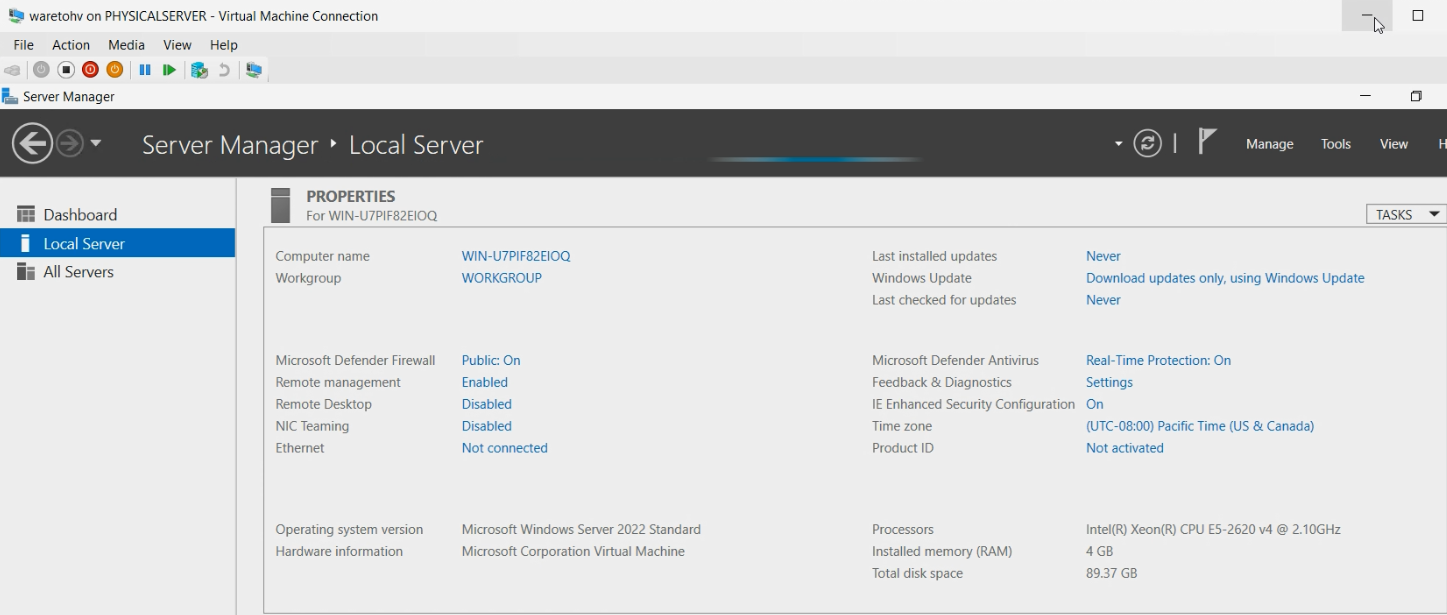Click 'Microsoft Corporation Virtual Machine' text

pyautogui.click(x=573, y=551)
